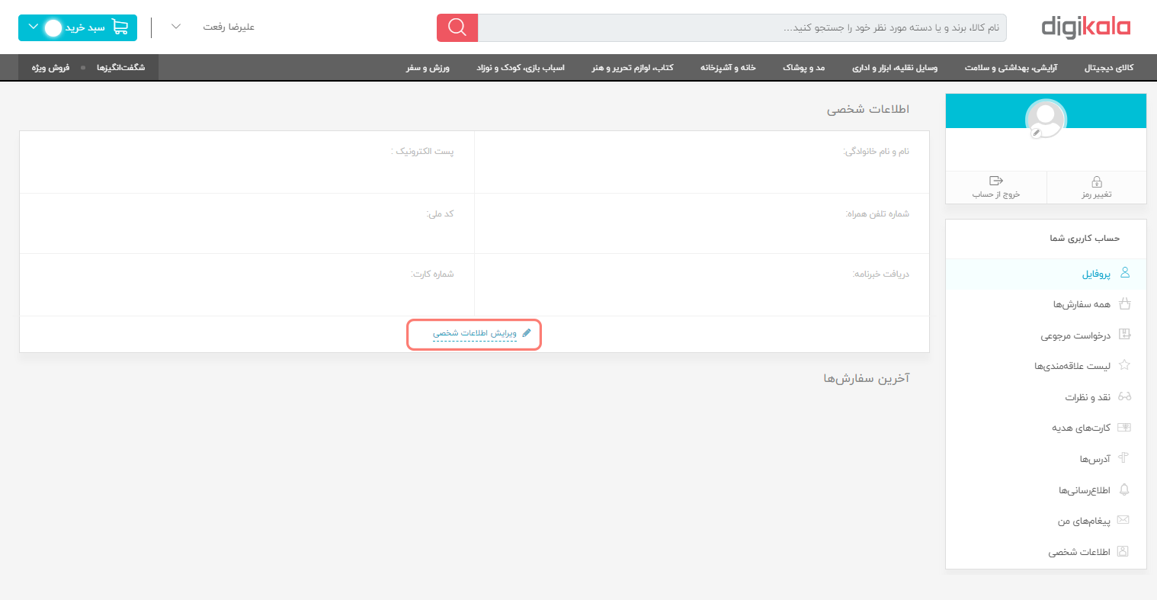Click the special sale link

pos(51,68)
